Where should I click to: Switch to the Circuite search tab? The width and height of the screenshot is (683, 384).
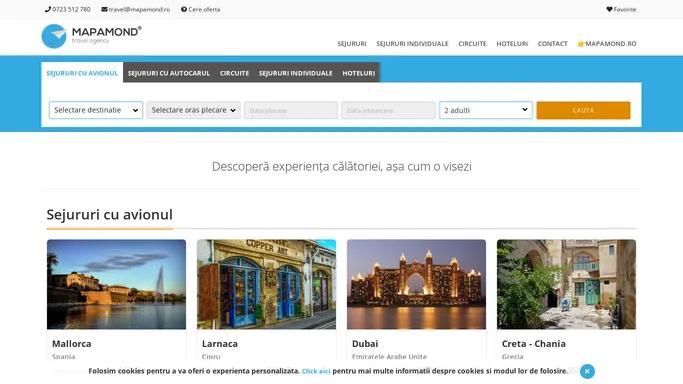234,73
